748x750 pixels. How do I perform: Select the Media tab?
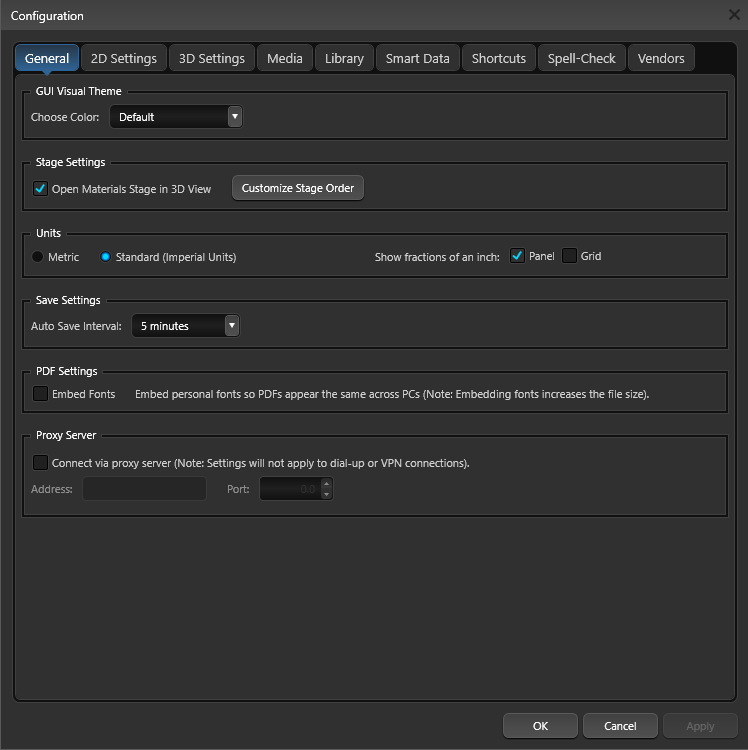pyautogui.click(x=285, y=58)
